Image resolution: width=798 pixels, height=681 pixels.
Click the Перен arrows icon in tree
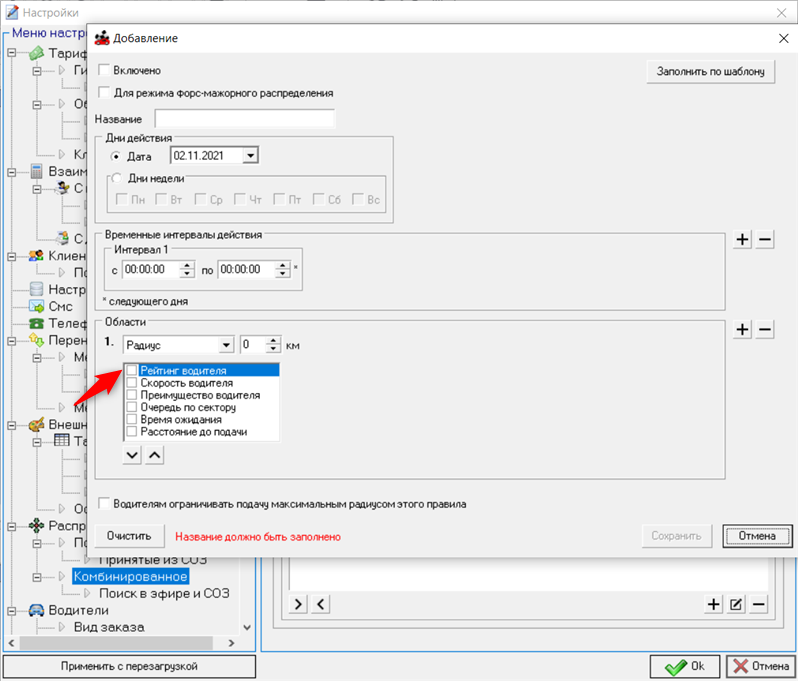pyautogui.click(x=36, y=339)
